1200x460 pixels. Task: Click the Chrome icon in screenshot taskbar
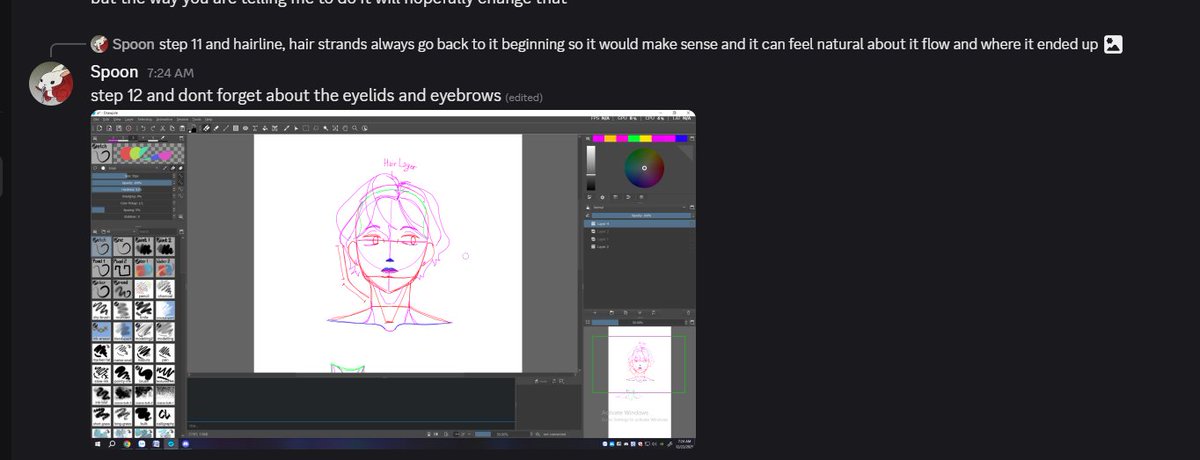point(127,444)
